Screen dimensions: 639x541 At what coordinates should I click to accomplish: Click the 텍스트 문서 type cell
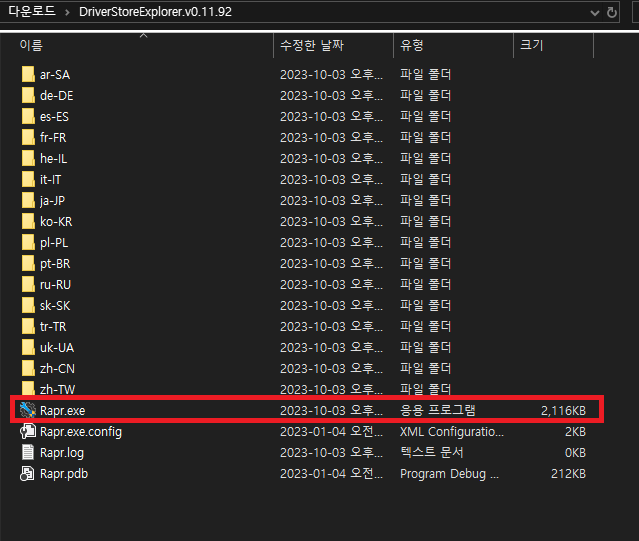(432, 453)
